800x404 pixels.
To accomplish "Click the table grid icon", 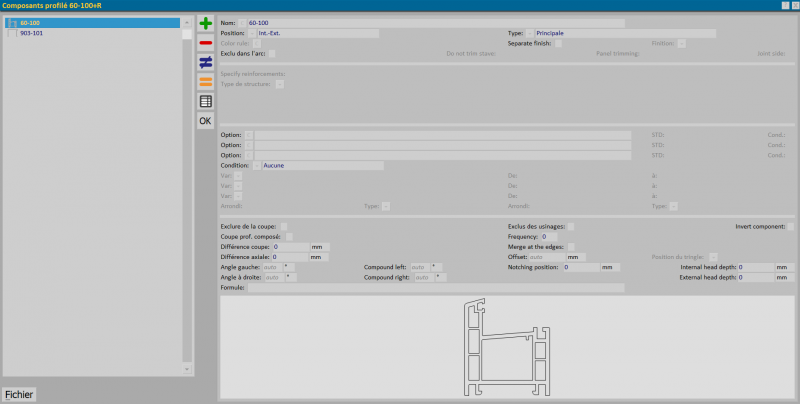I will (x=205, y=101).
